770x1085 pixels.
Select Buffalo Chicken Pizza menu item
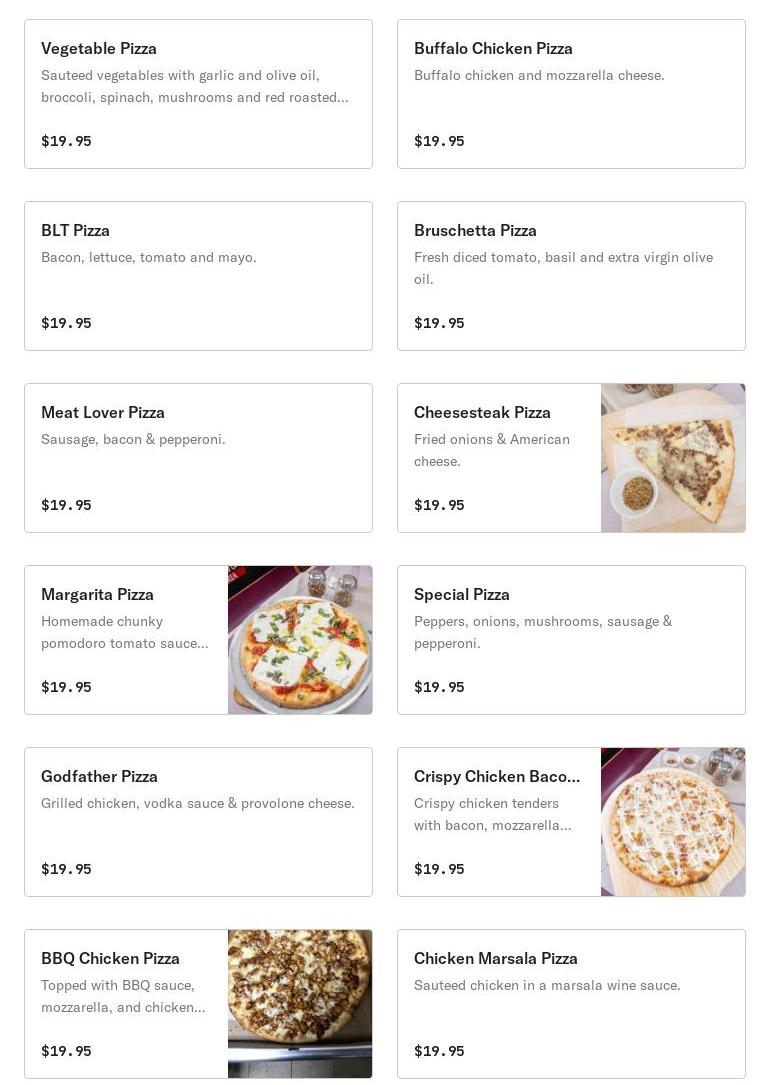[x=571, y=94]
